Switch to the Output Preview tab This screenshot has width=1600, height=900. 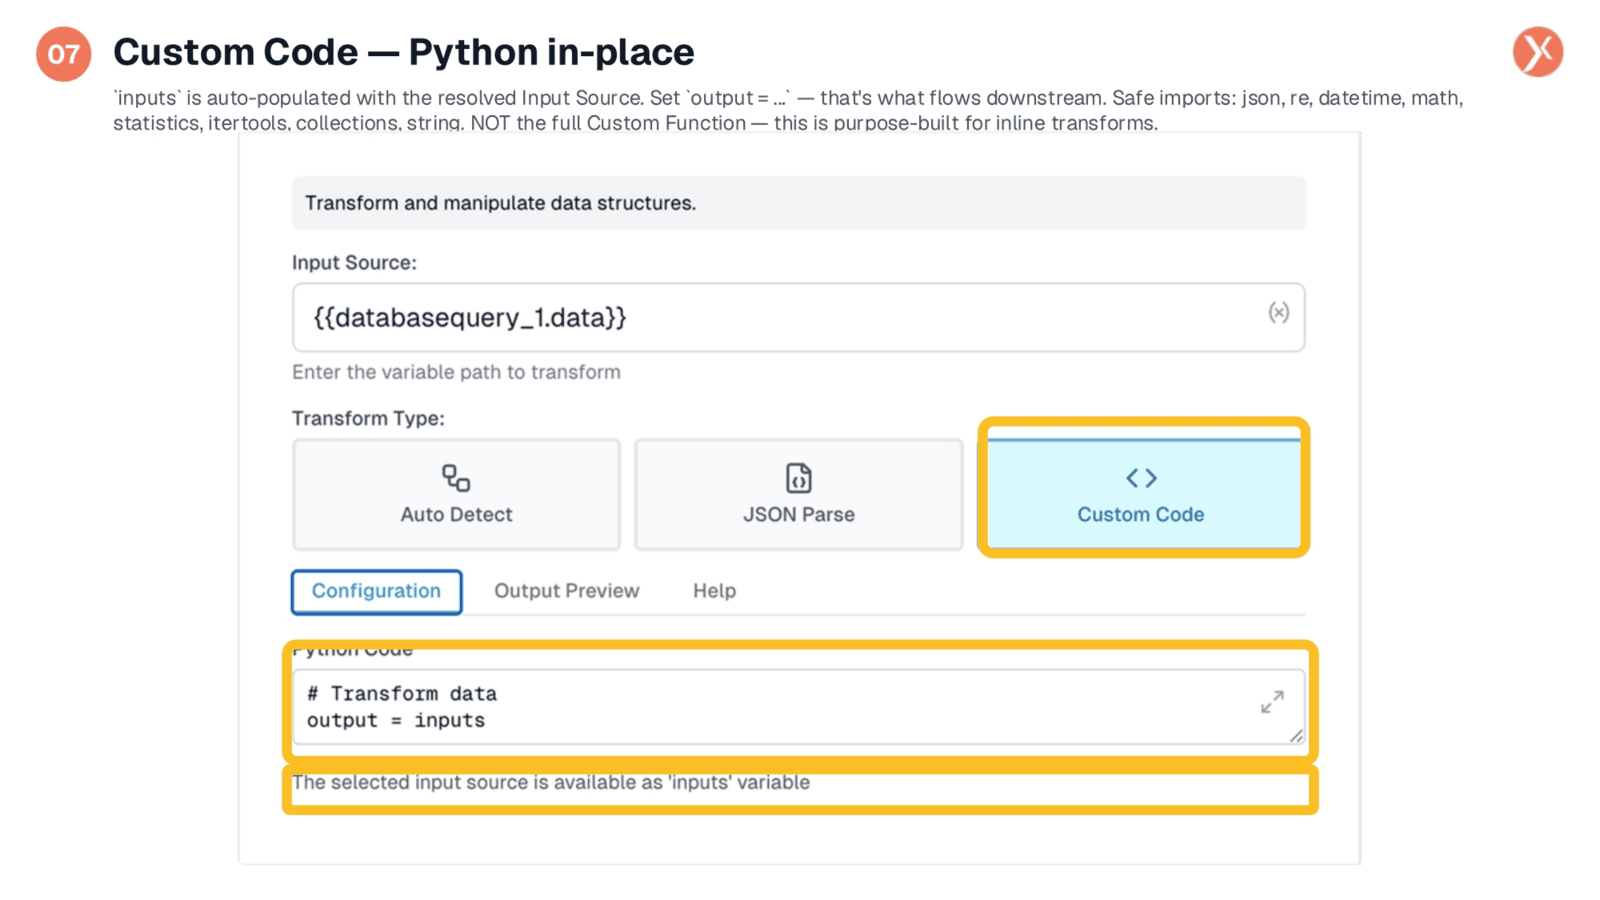[x=566, y=591]
